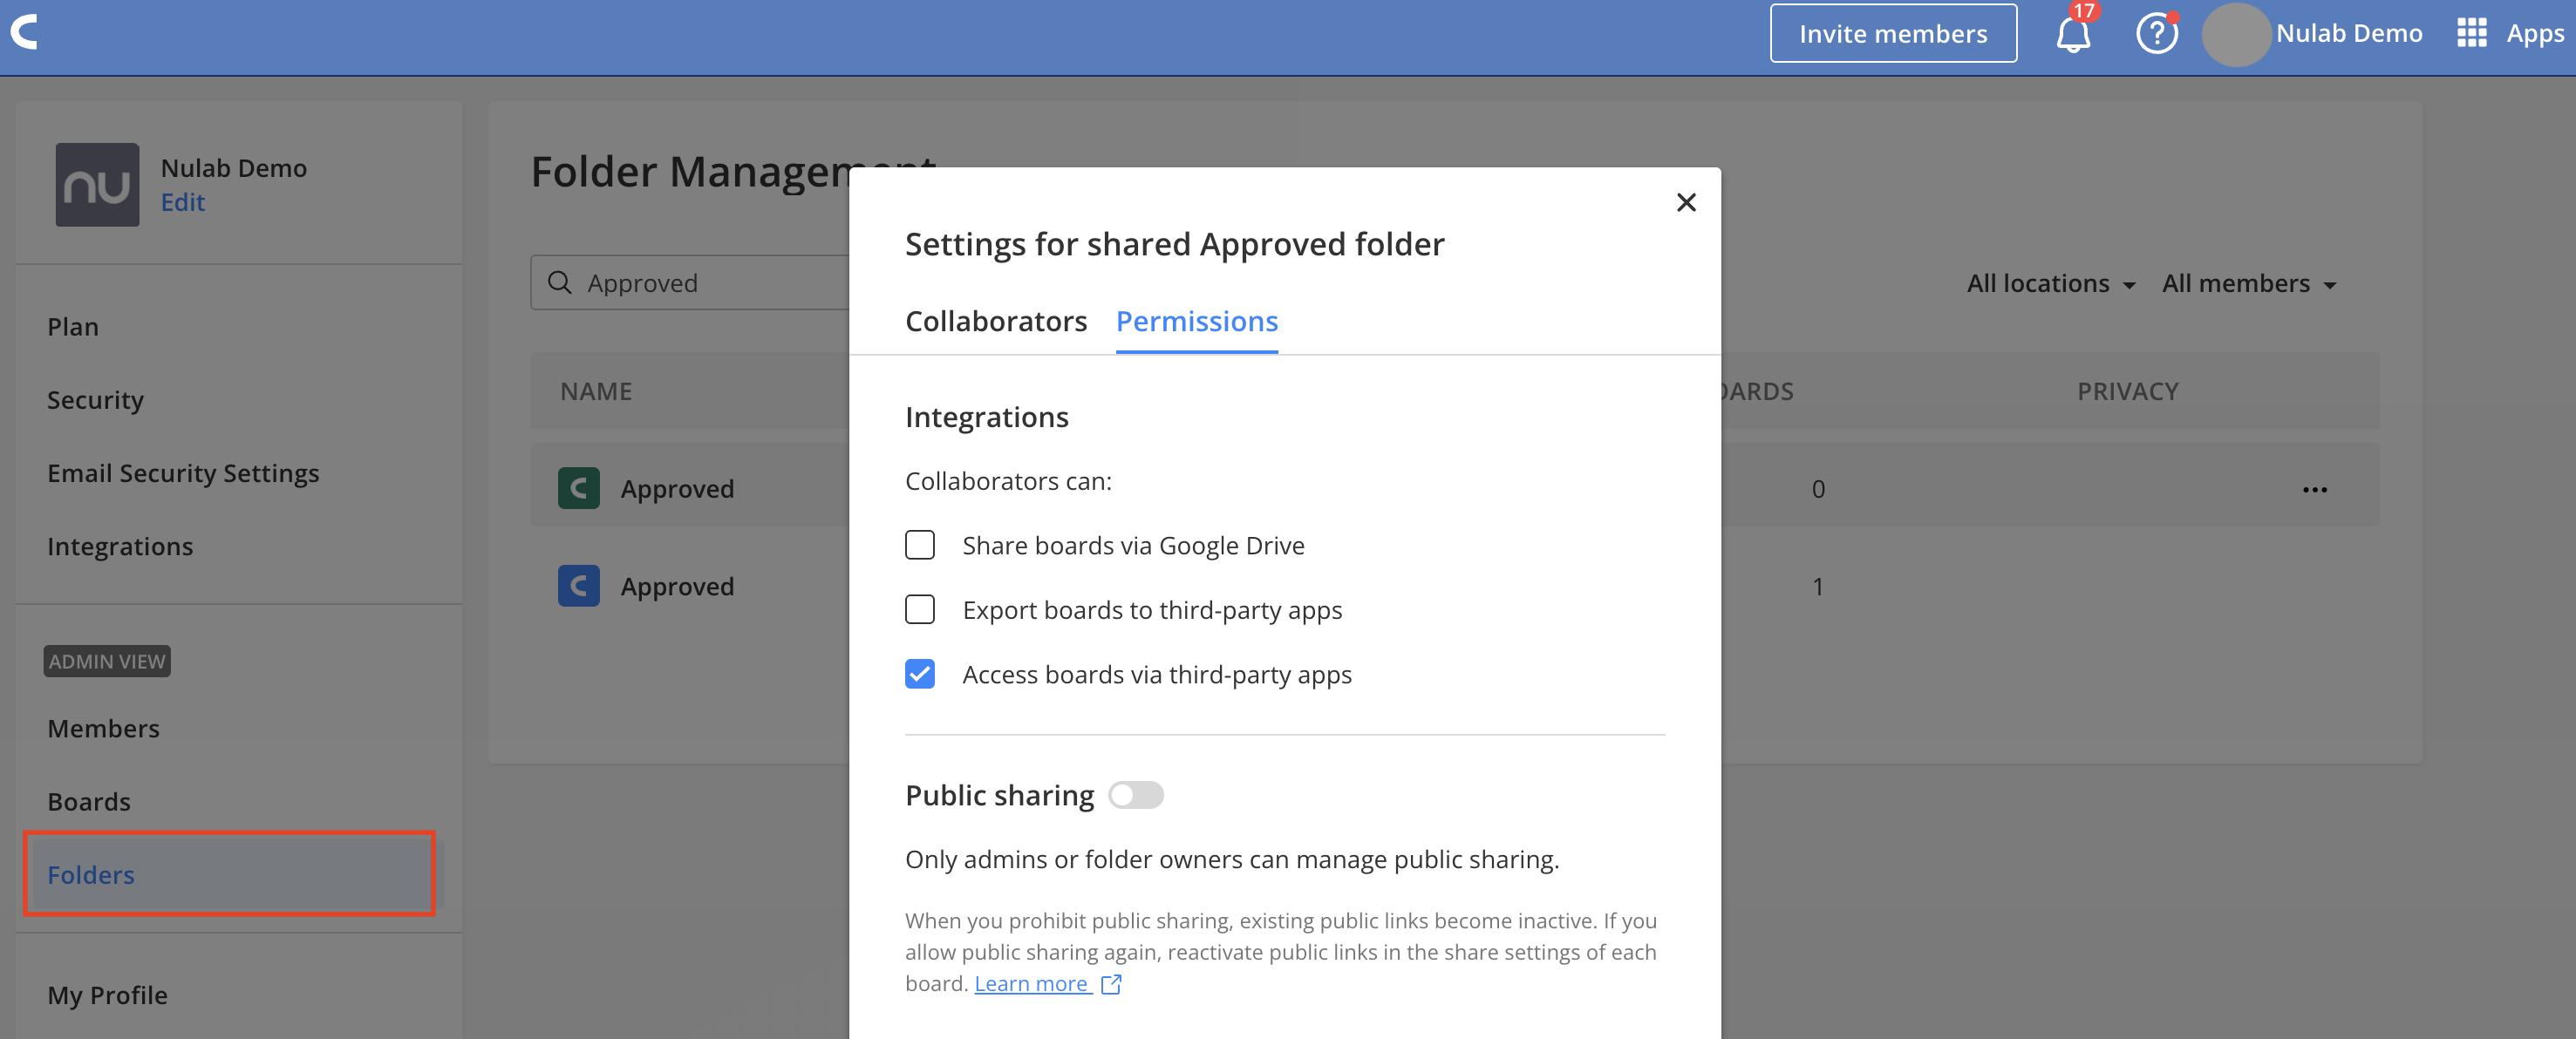2576x1039 pixels.
Task: Enable Share boards via Google Drive
Action: coord(920,545)
